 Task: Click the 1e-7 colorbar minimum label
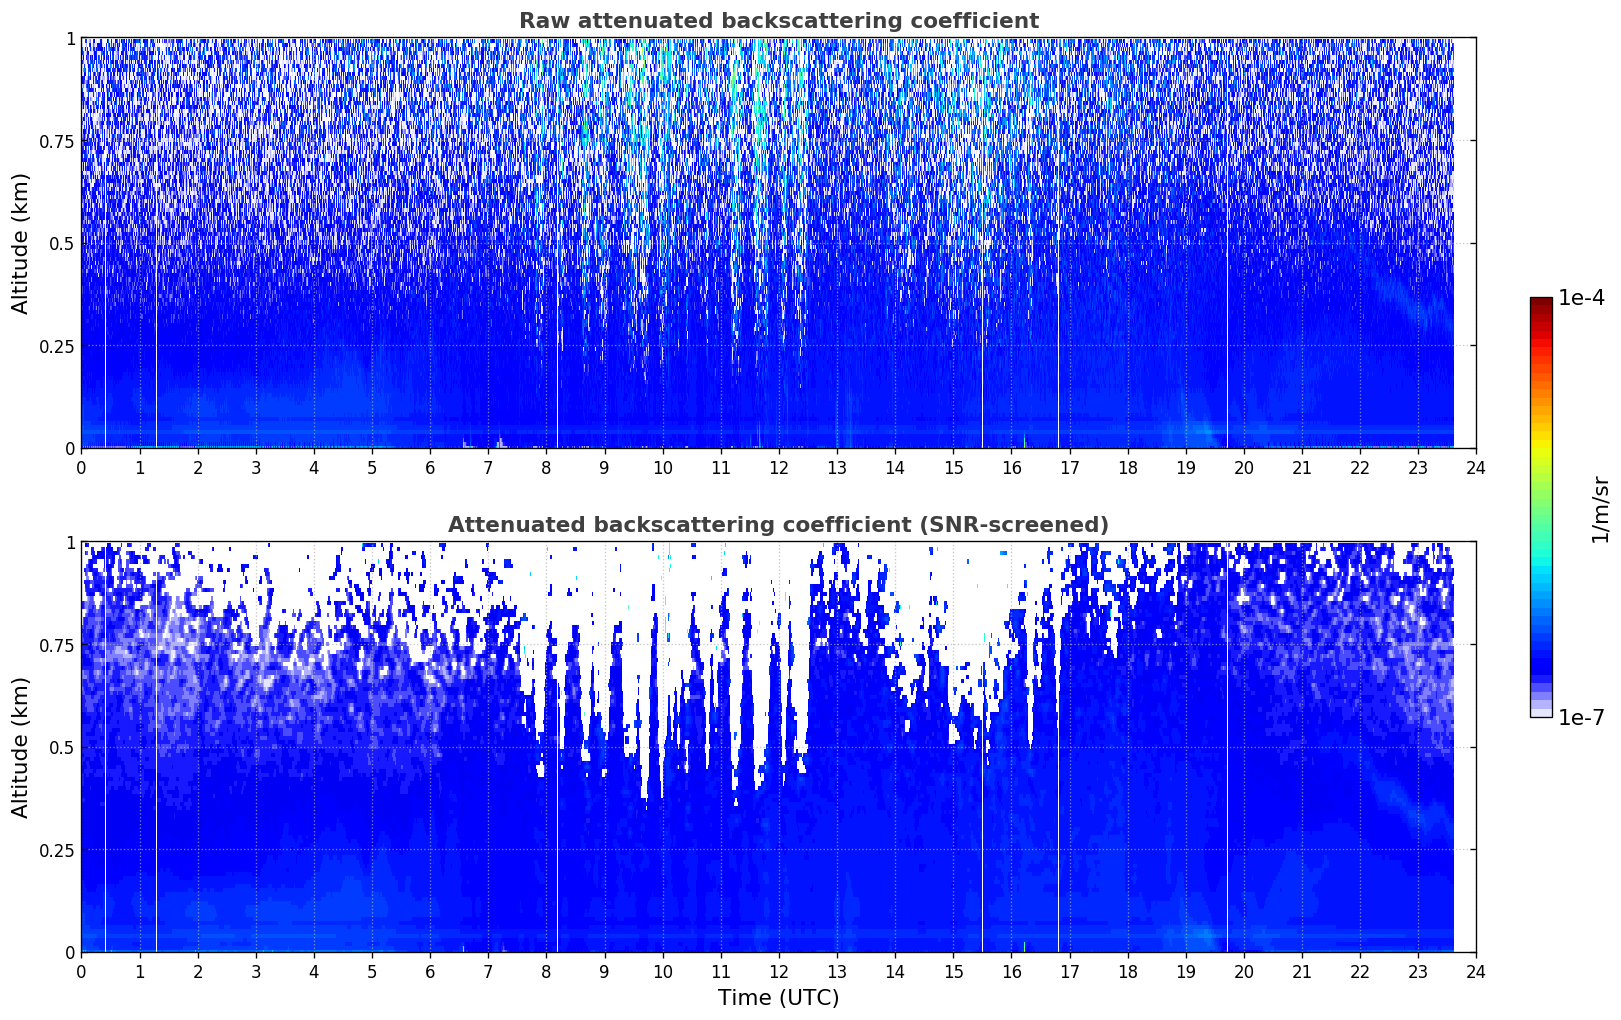pyautogui.click(x=1581, y=717)
